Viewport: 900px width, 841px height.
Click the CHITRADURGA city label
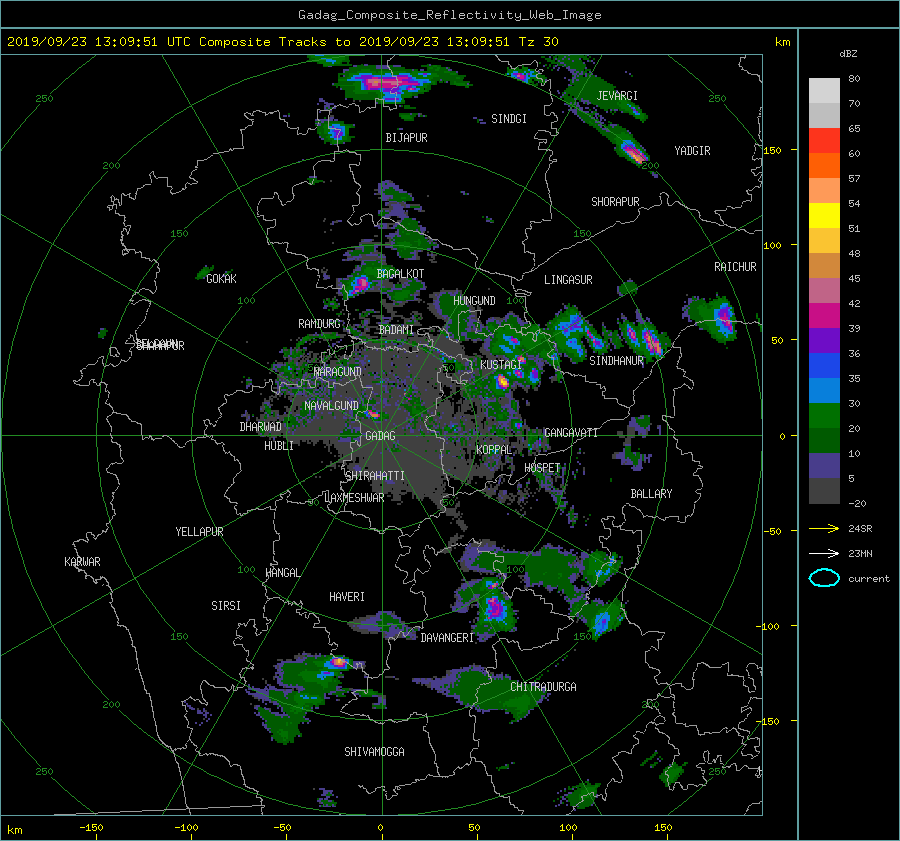tap(544, 687)
